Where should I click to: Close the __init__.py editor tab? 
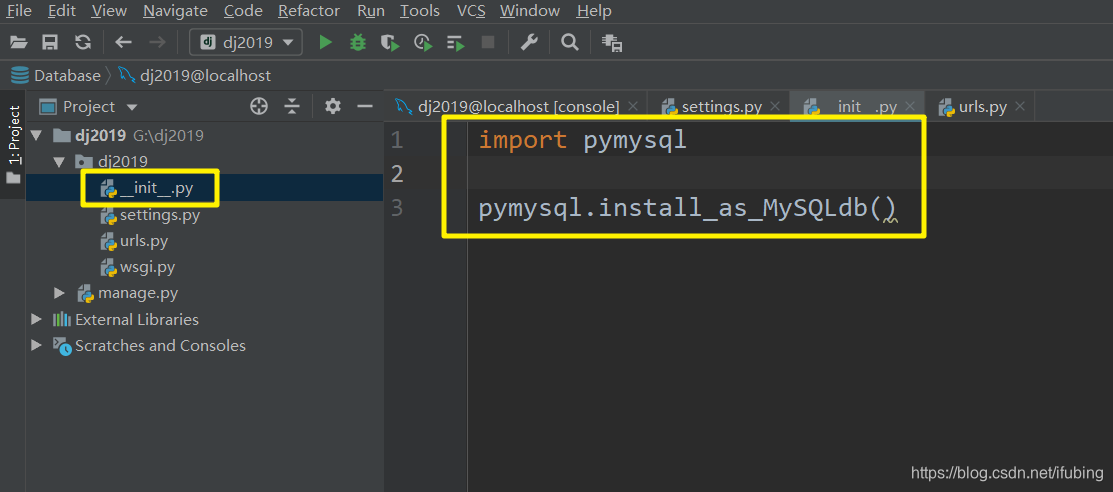tap(911, 106)
